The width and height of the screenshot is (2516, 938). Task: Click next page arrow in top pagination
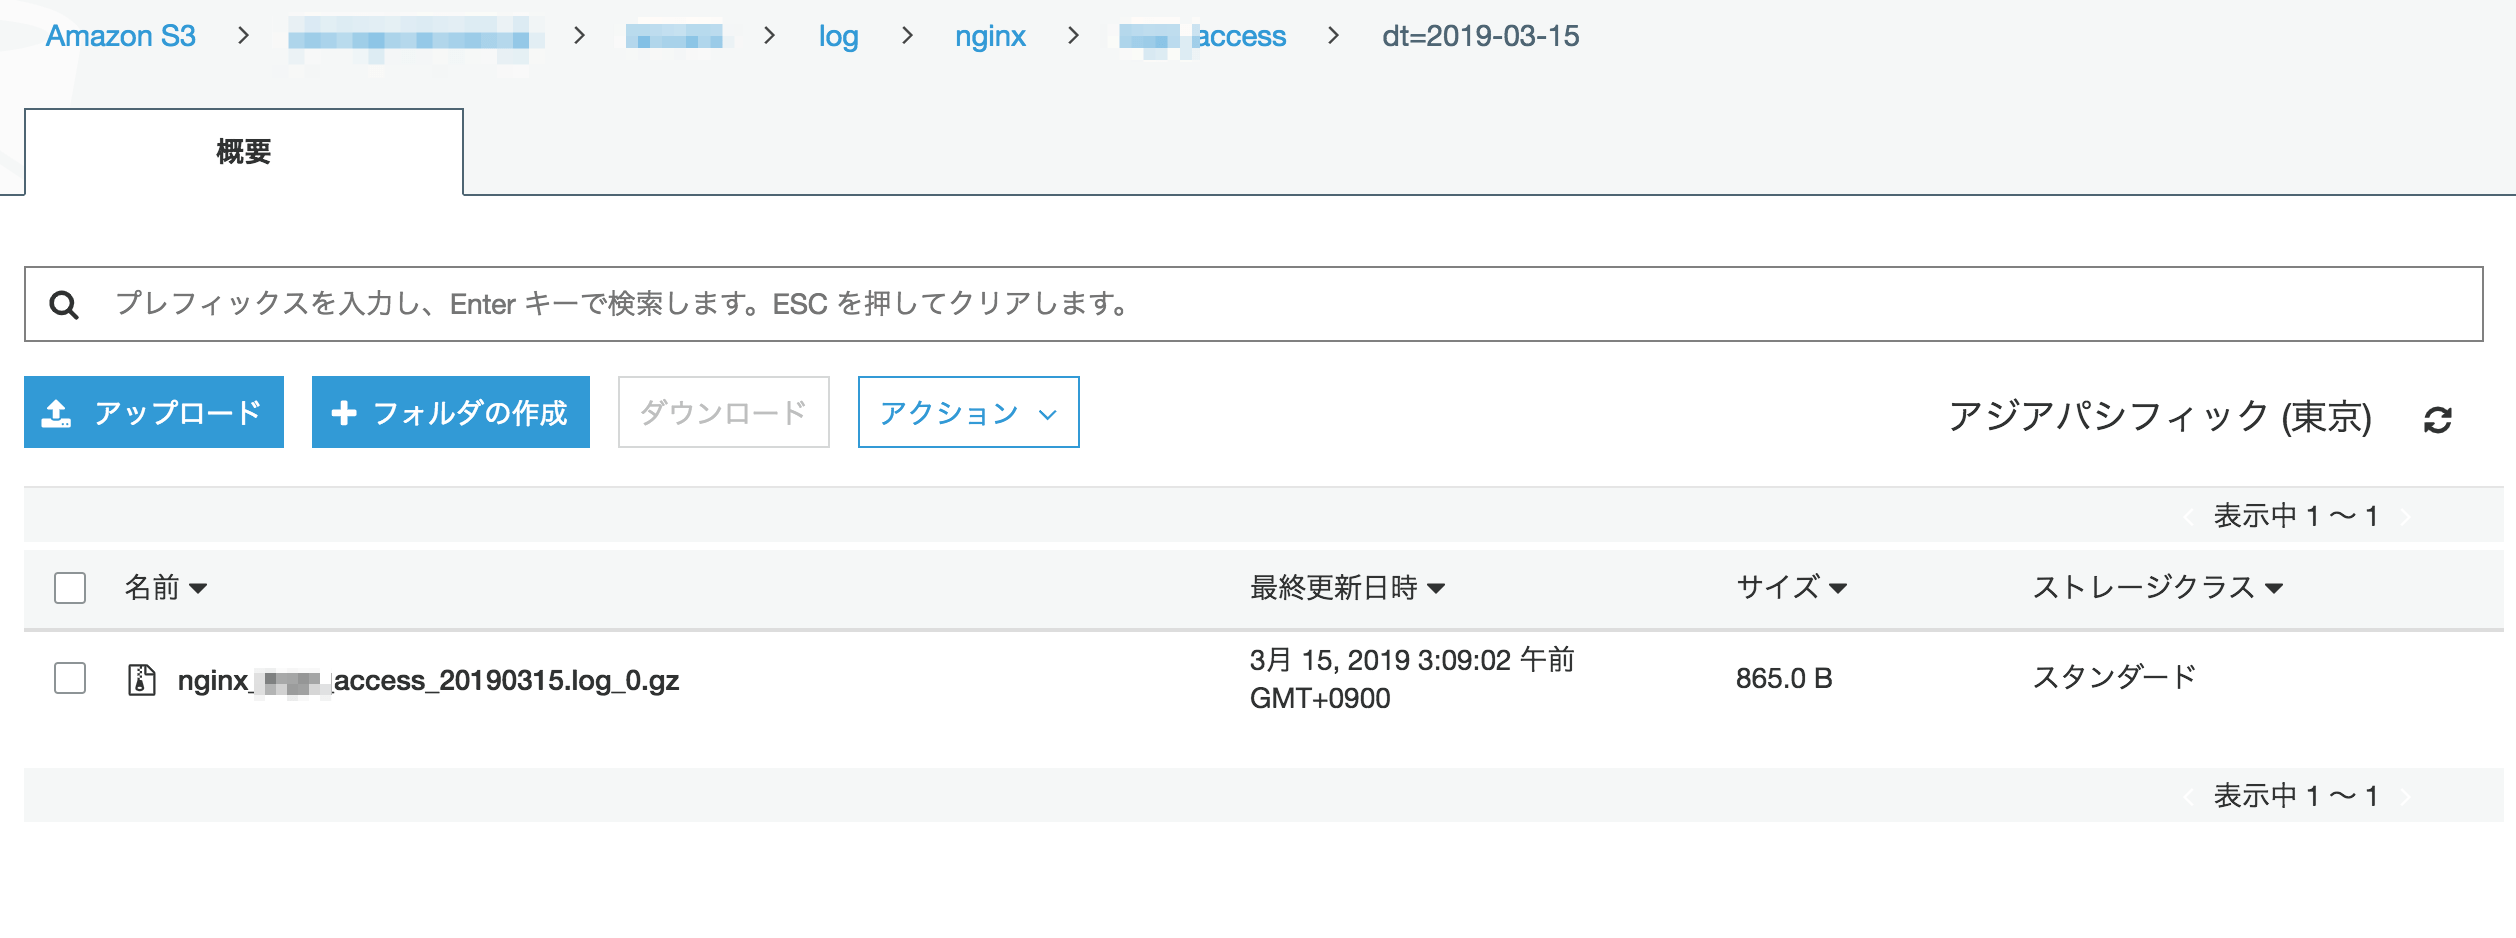(2405, 517)
